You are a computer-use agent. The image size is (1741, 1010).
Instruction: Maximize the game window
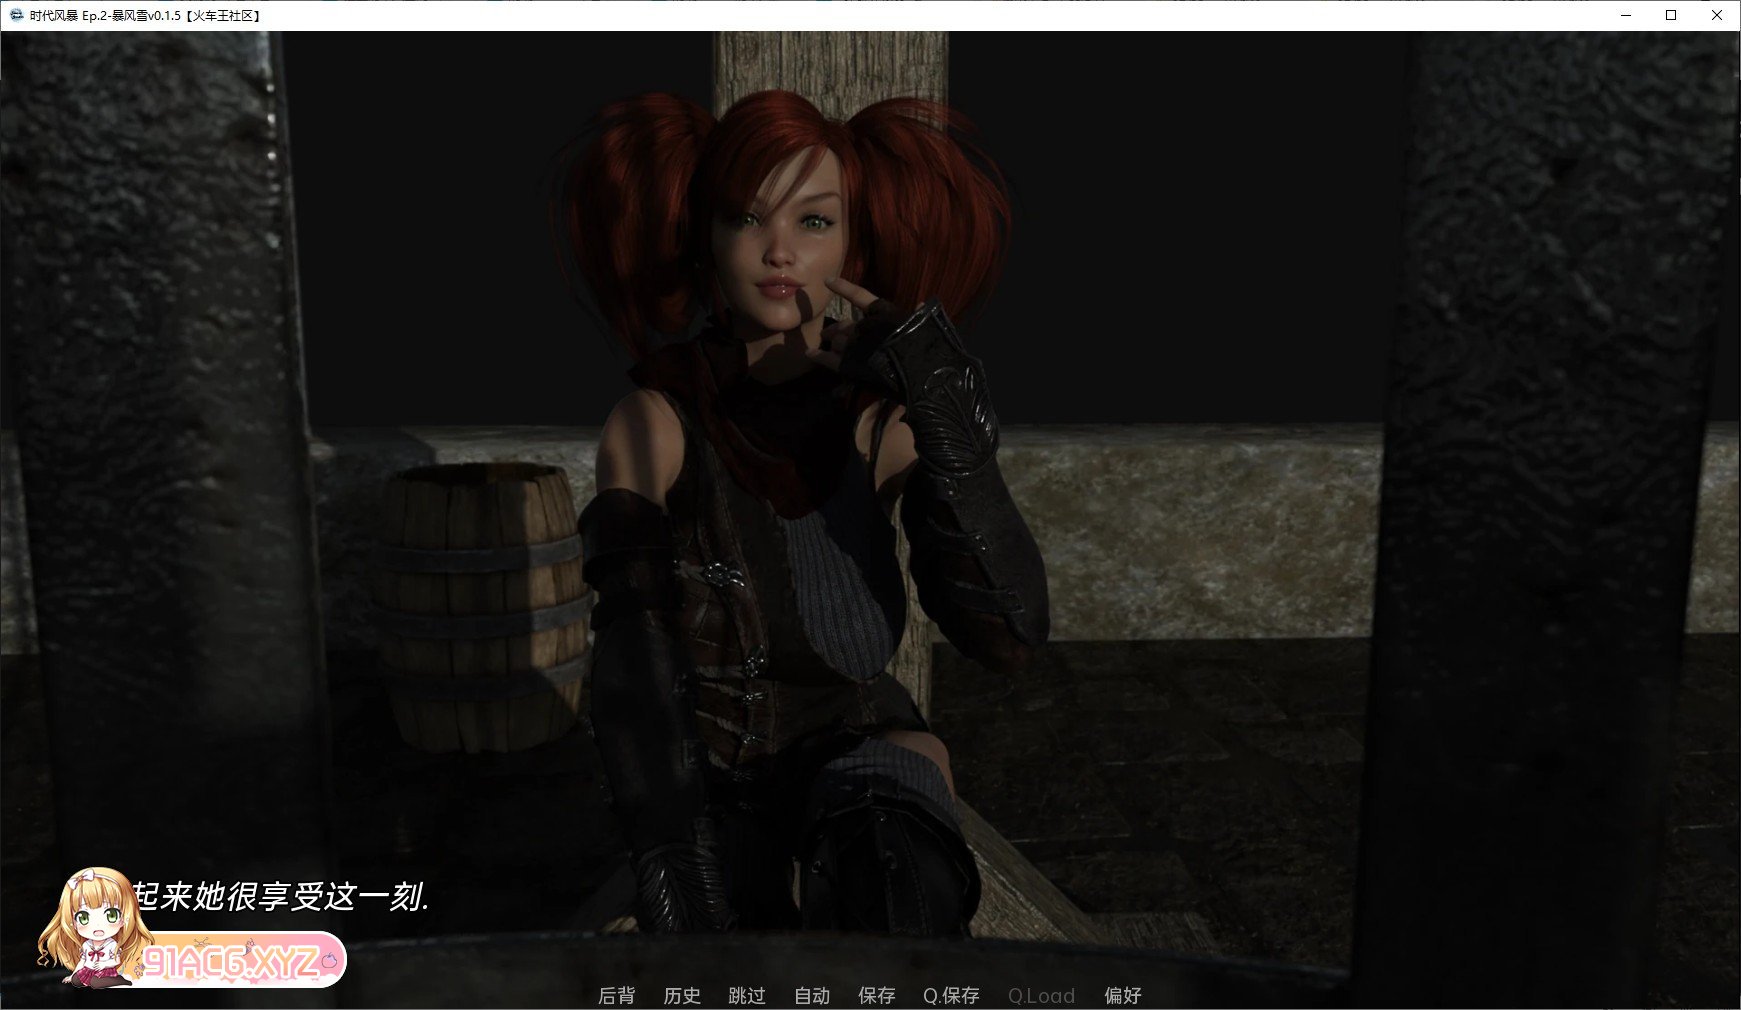[1671, 15]
